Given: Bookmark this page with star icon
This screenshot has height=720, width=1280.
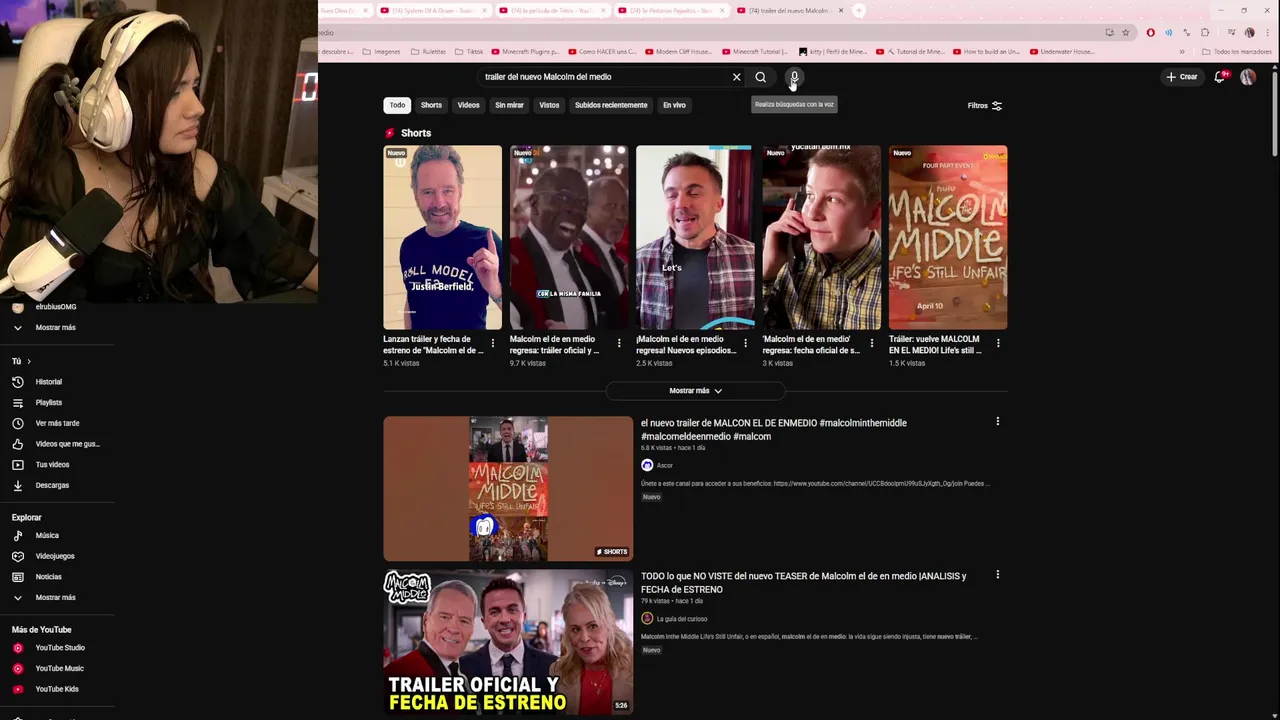Looking at the screenshot, I should point(1126,32).
